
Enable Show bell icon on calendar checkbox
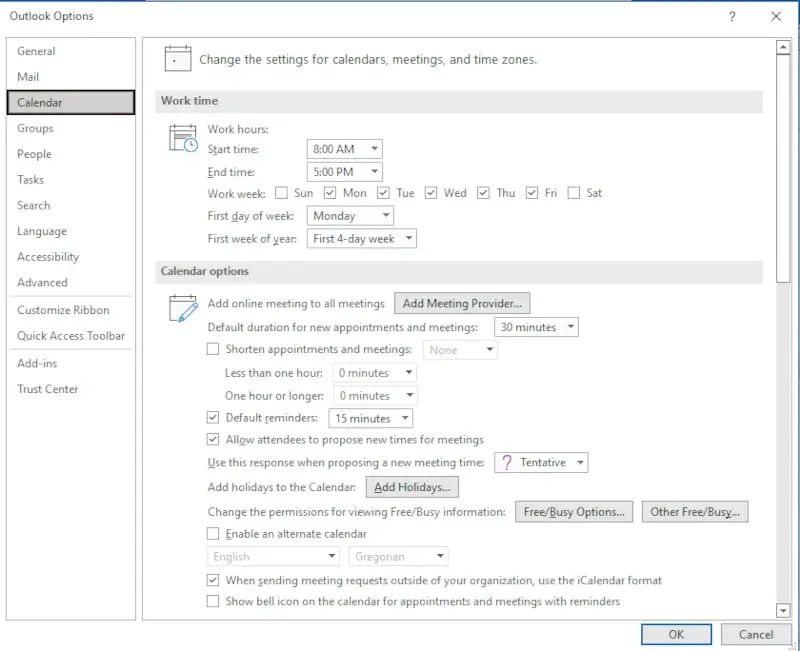[213, 601]
